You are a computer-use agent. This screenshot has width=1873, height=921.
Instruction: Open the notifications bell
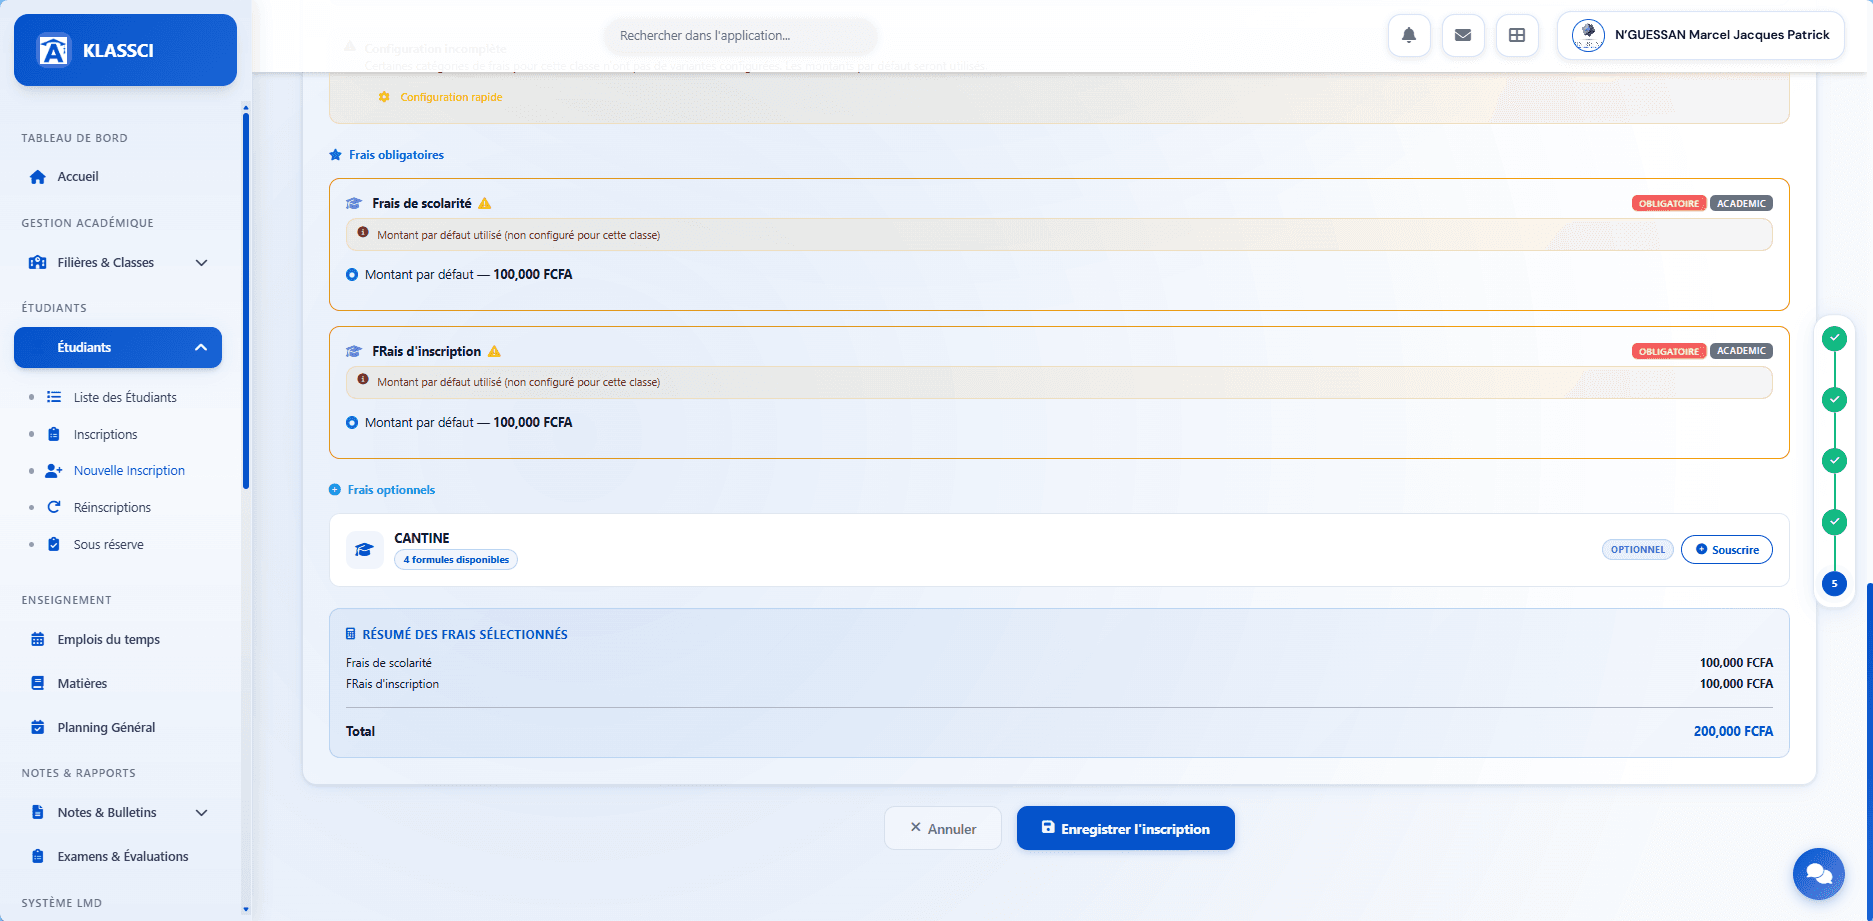pos(1409,35)
